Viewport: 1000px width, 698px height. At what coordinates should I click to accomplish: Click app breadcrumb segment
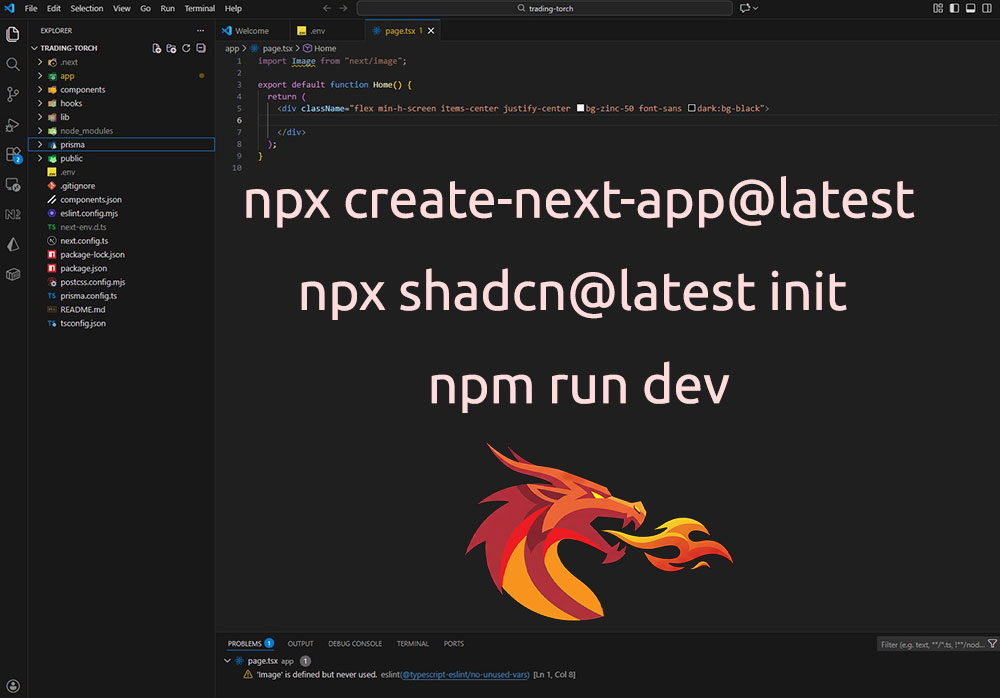click(232, 48)
